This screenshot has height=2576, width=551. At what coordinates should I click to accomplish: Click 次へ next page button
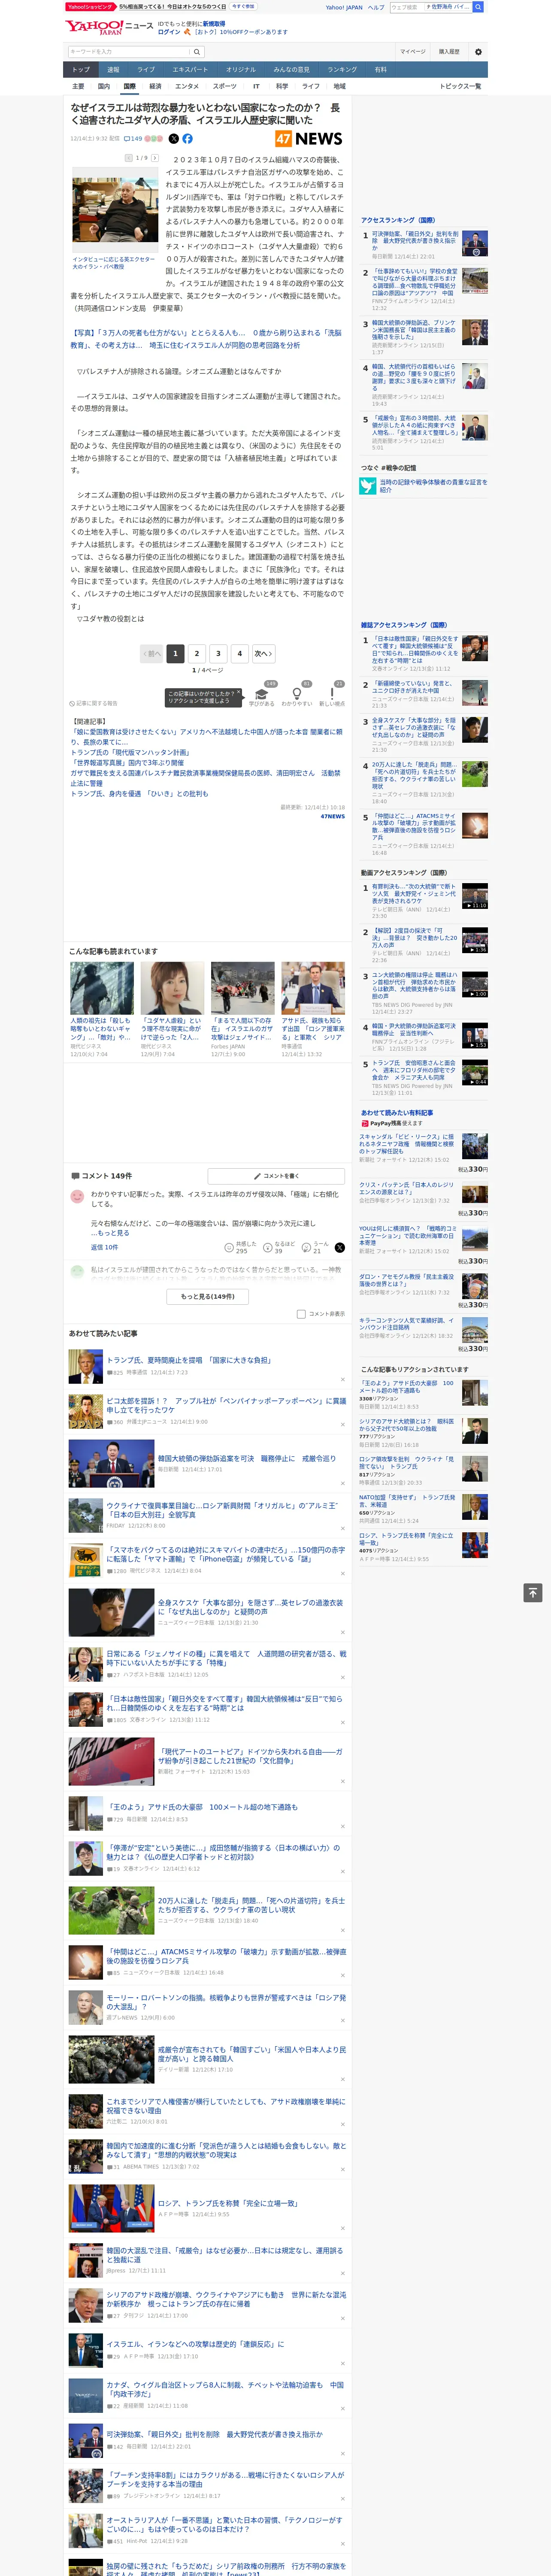(263, 653)
